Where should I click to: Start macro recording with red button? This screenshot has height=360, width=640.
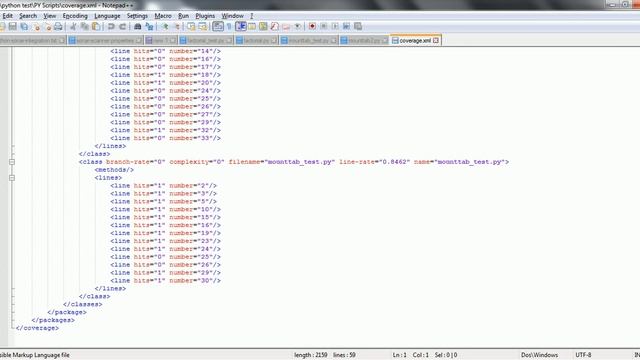pyautogui.click(x=312, y=27)
